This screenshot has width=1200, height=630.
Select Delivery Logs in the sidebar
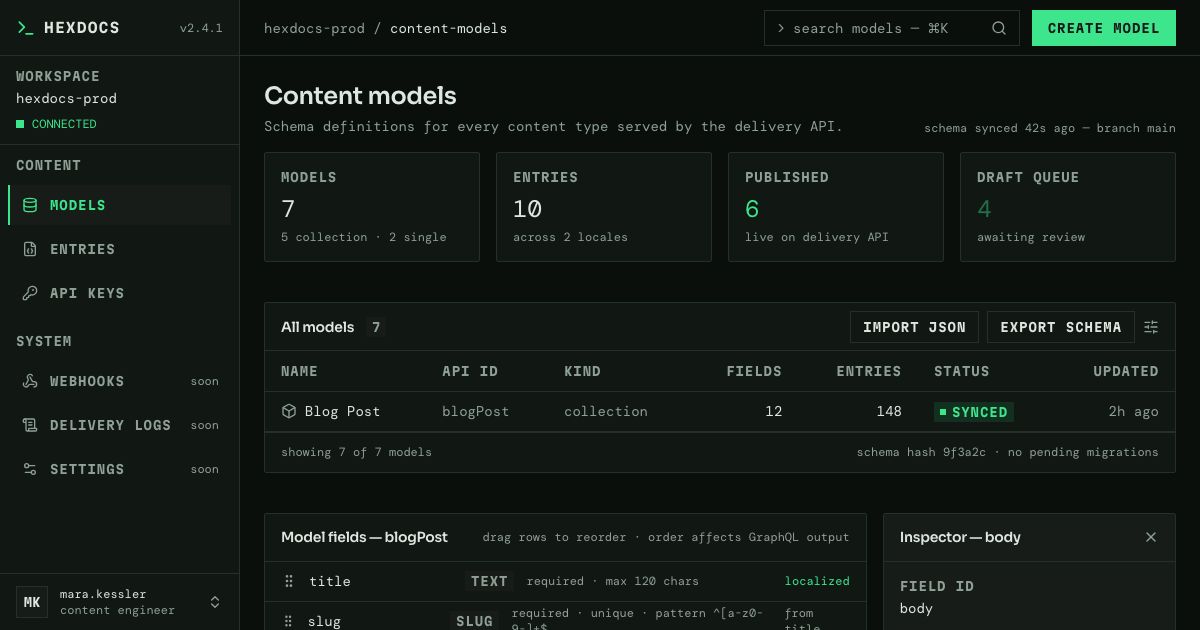coord(119,425)
